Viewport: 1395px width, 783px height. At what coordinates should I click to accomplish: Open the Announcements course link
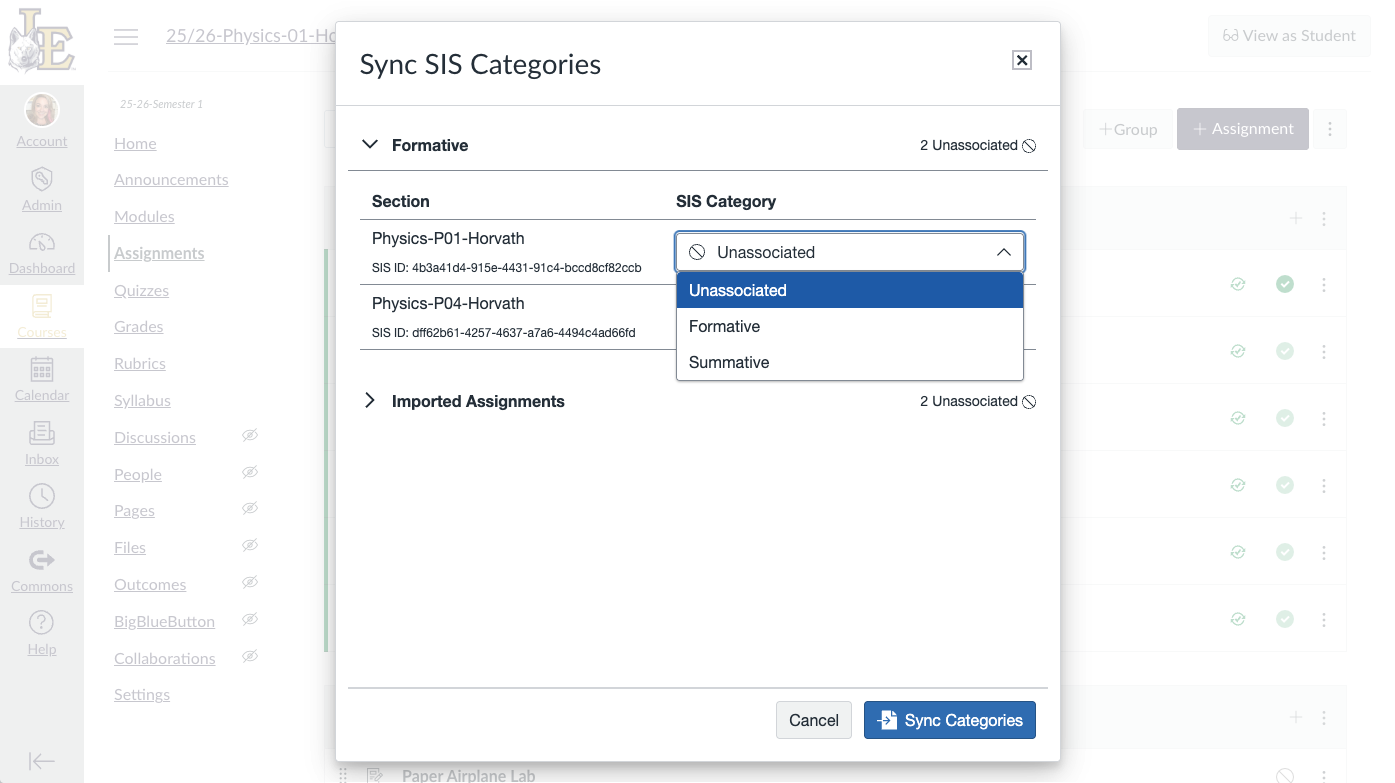point(171,180)
